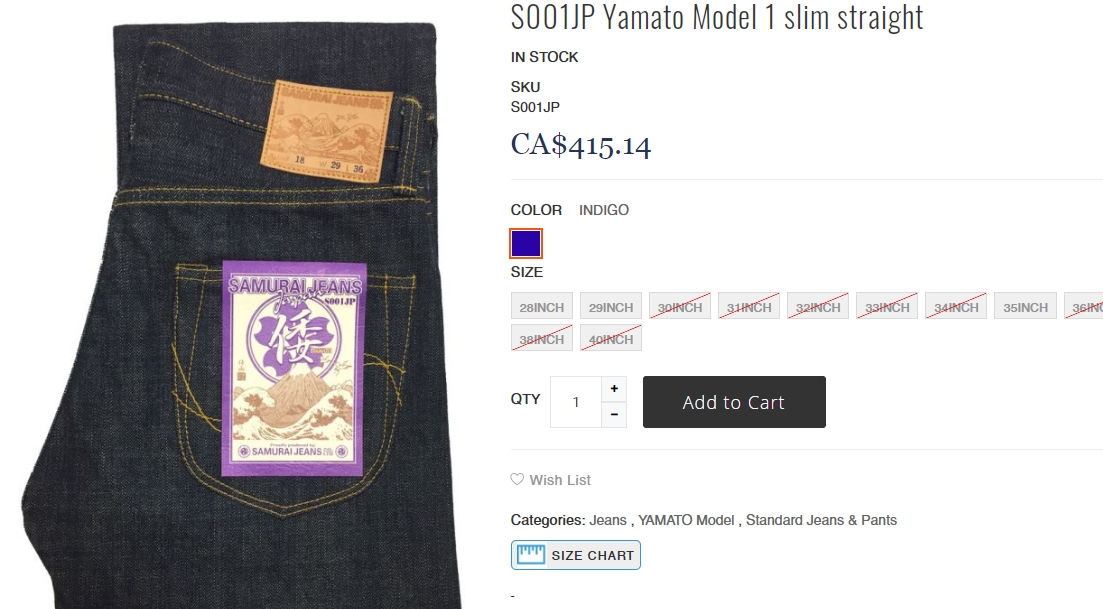Viewport: 1103px width, 609px height.
Task: Select the crossed-out 31INCH size
Action: point(748,307)
